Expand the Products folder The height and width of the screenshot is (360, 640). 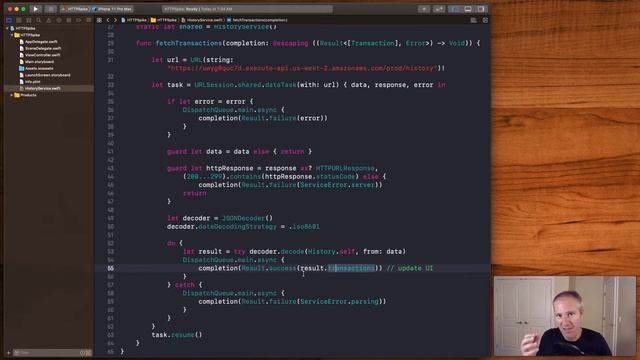(x=11, y=95)
